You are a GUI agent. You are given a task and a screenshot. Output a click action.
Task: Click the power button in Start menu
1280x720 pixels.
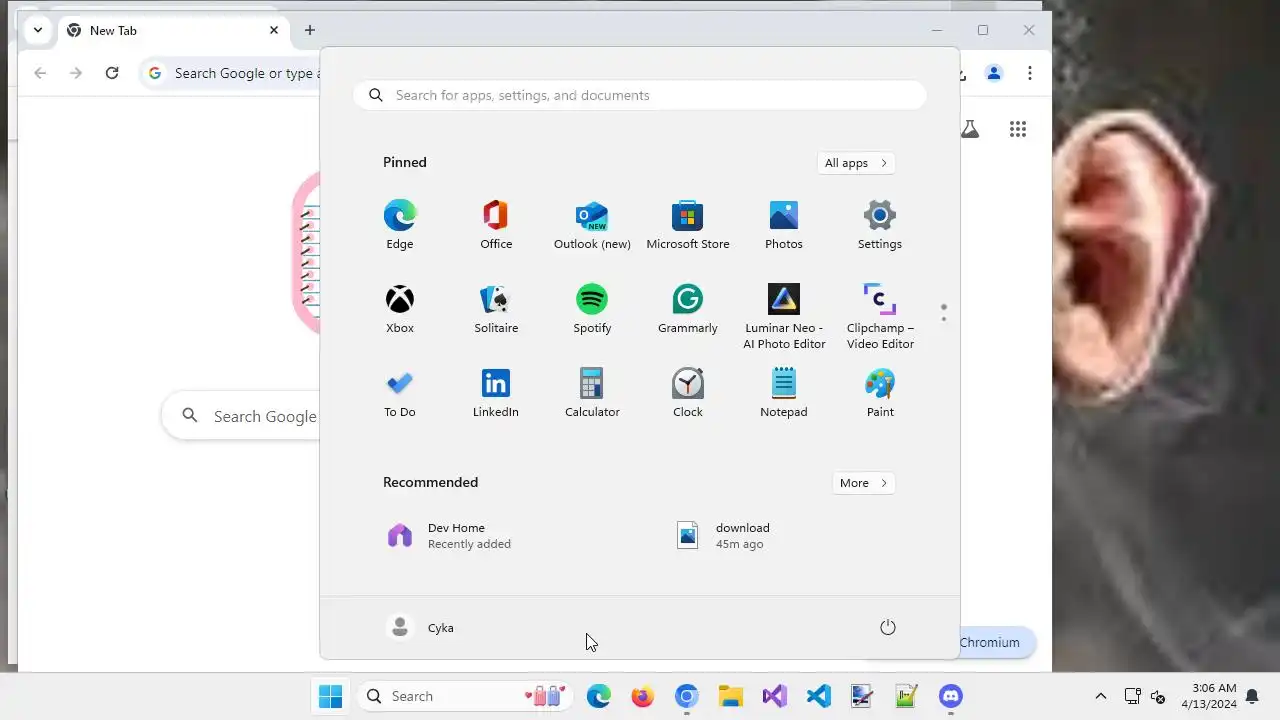pyautogui.click(x=887, y=627)
